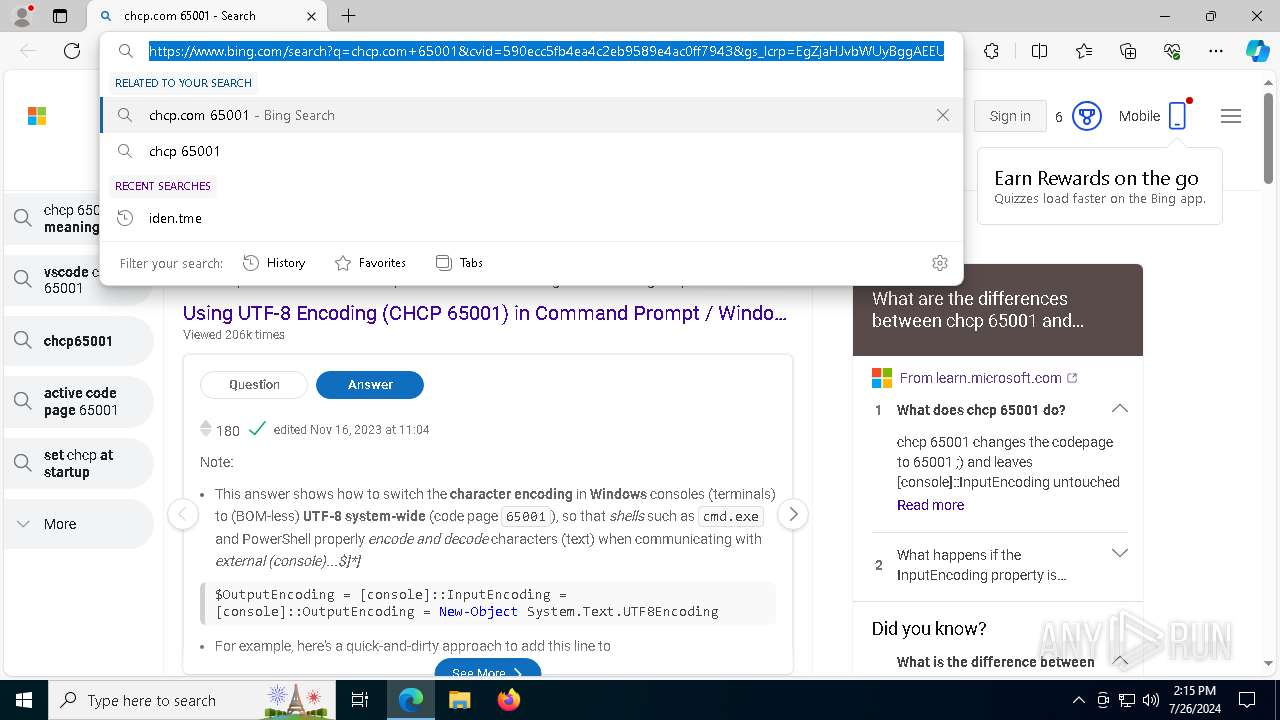
Task: Click the browser back arrow
Action: click(28, 51)
